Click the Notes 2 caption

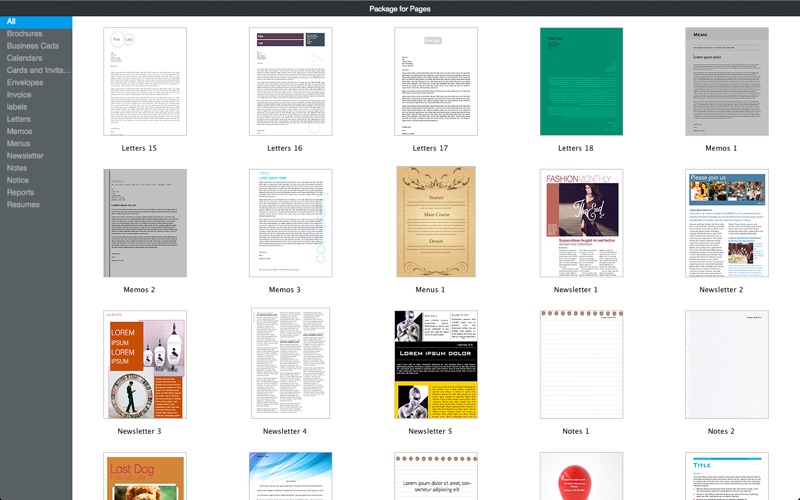coord(721,431)
